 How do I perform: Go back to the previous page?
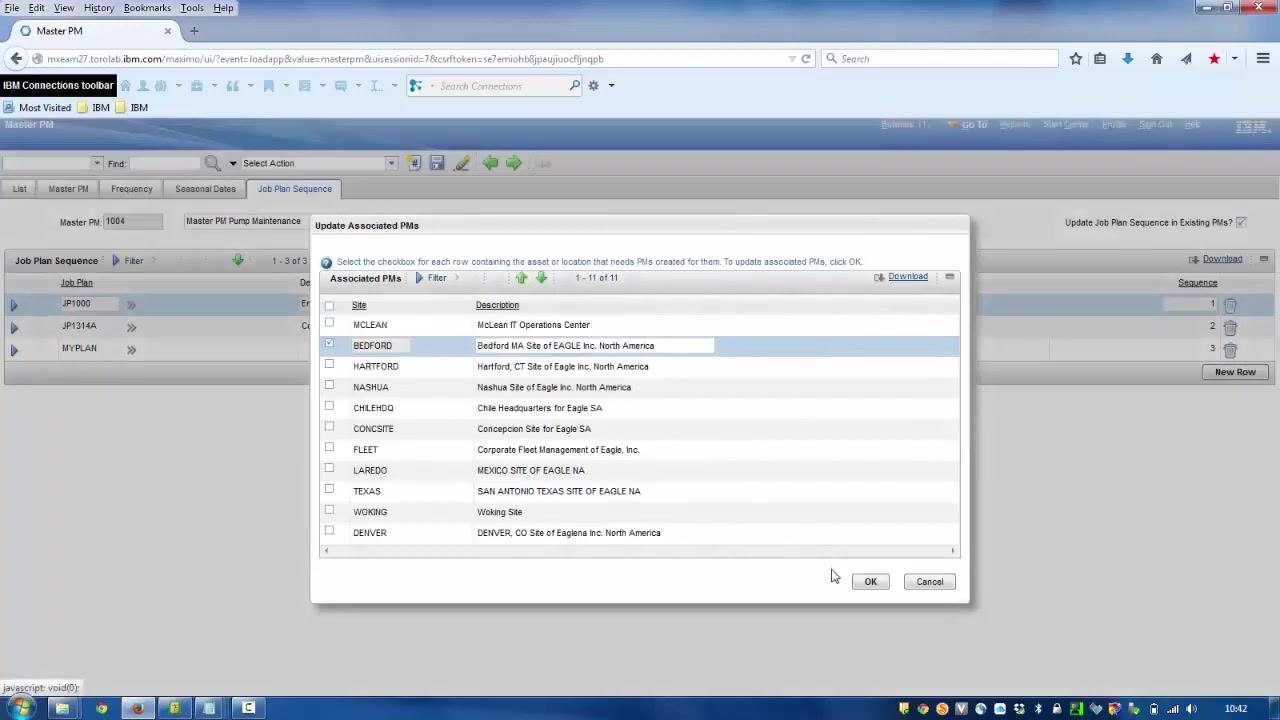(x=17, y=59)
